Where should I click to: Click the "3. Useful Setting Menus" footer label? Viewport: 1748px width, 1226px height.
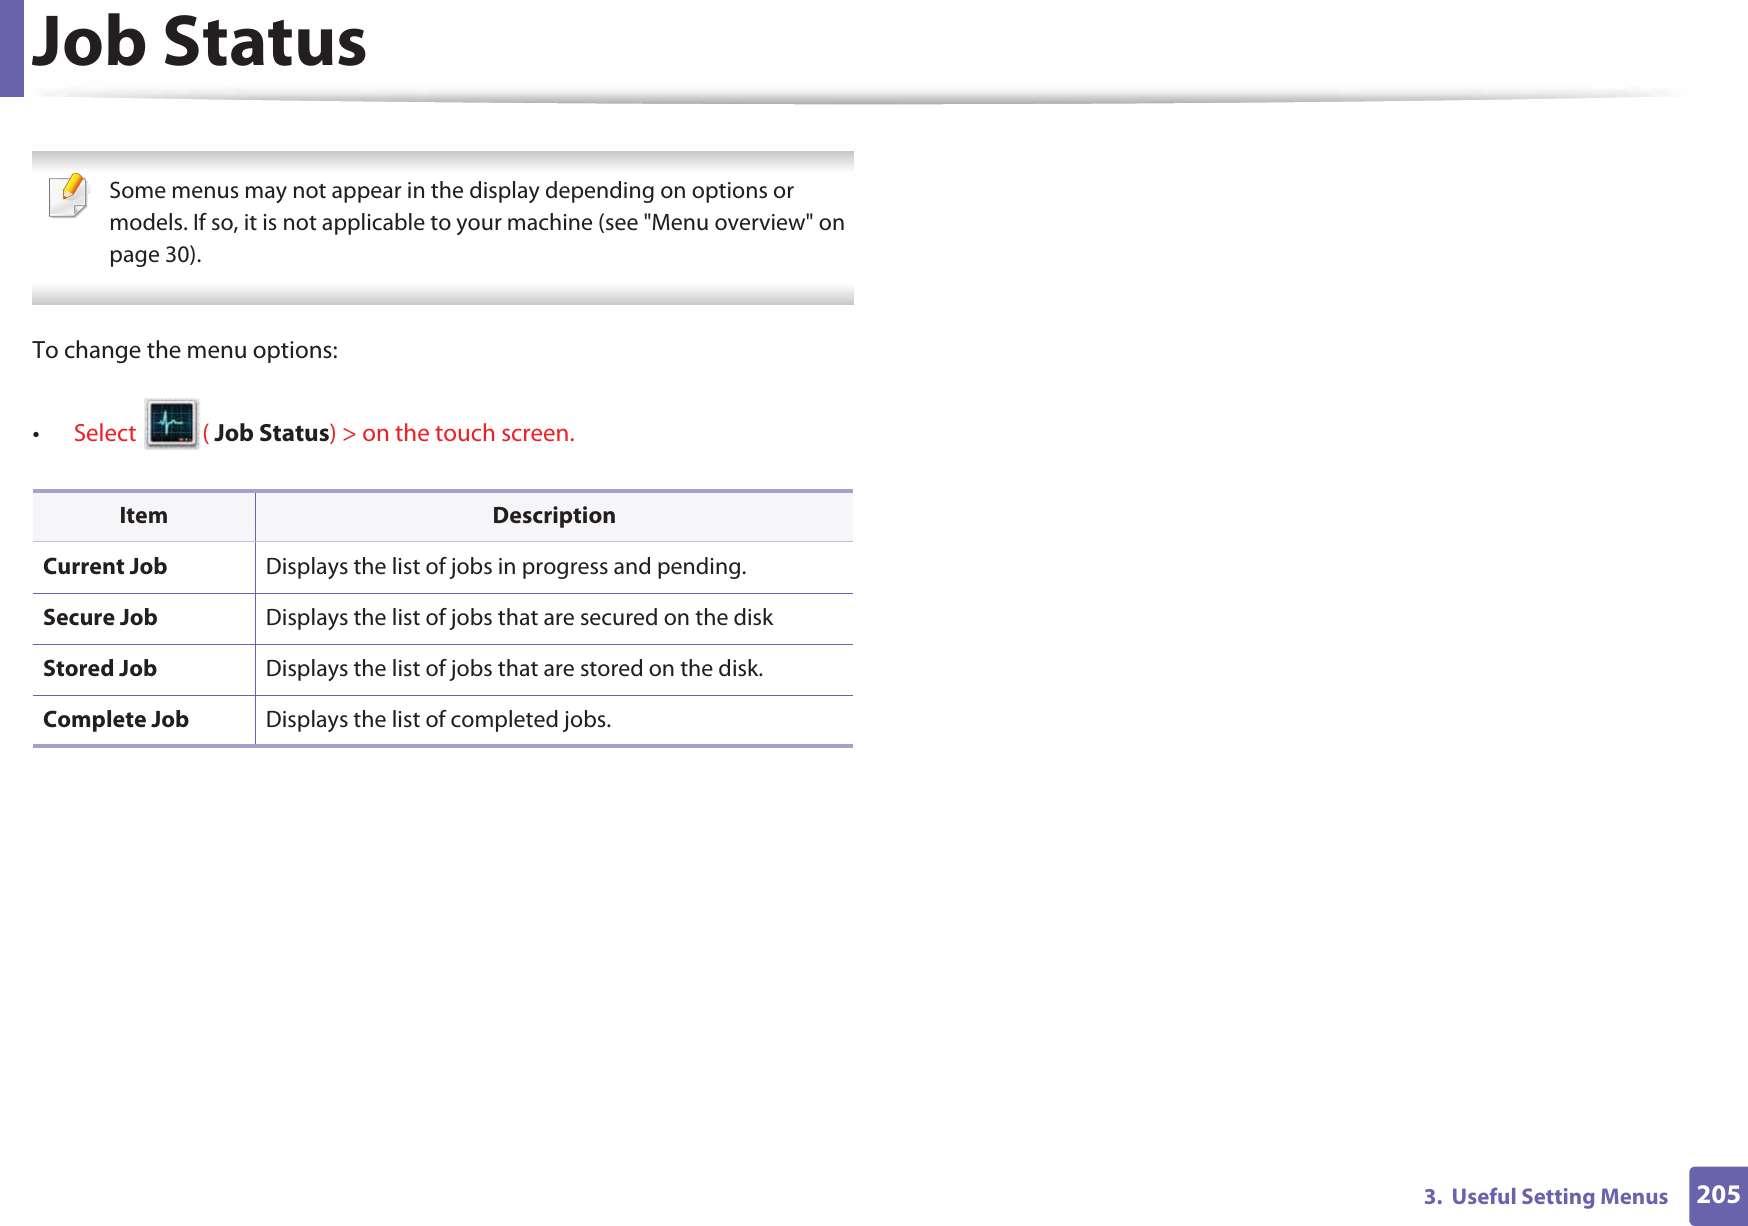click(x=1546, y=1197)
